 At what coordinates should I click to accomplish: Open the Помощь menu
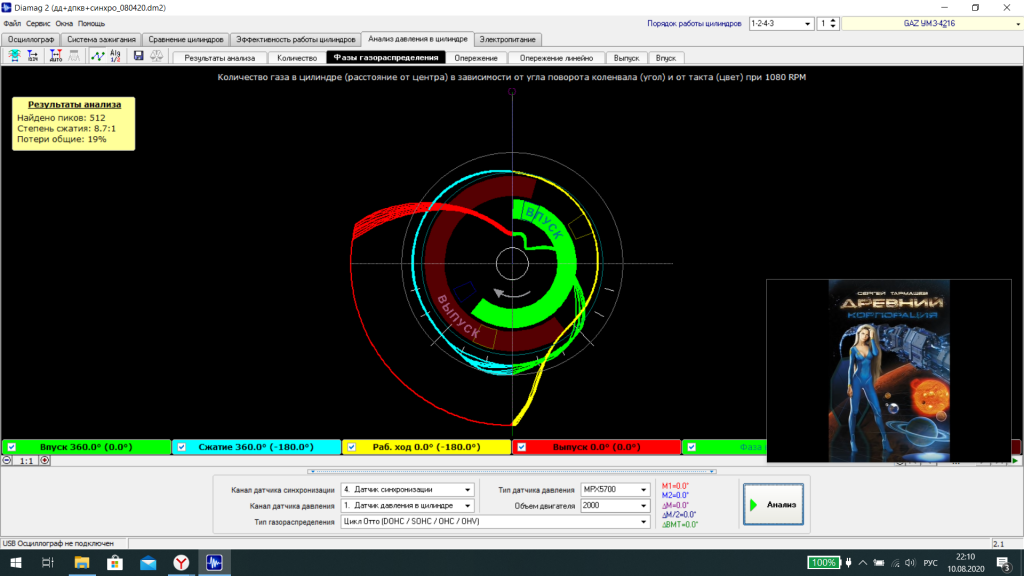point(91,24)
